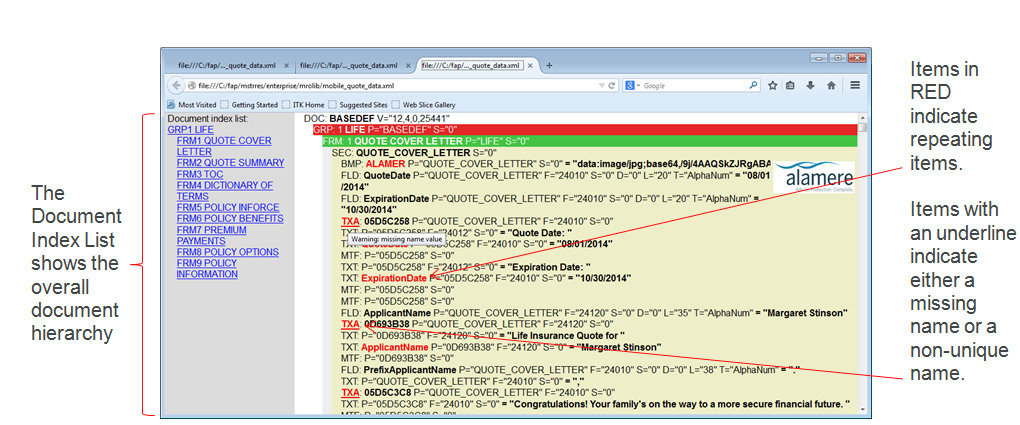Click the red GRP: 1 LIFE row
Viewport: 1020px width, 425px height.
coord(585,130)
